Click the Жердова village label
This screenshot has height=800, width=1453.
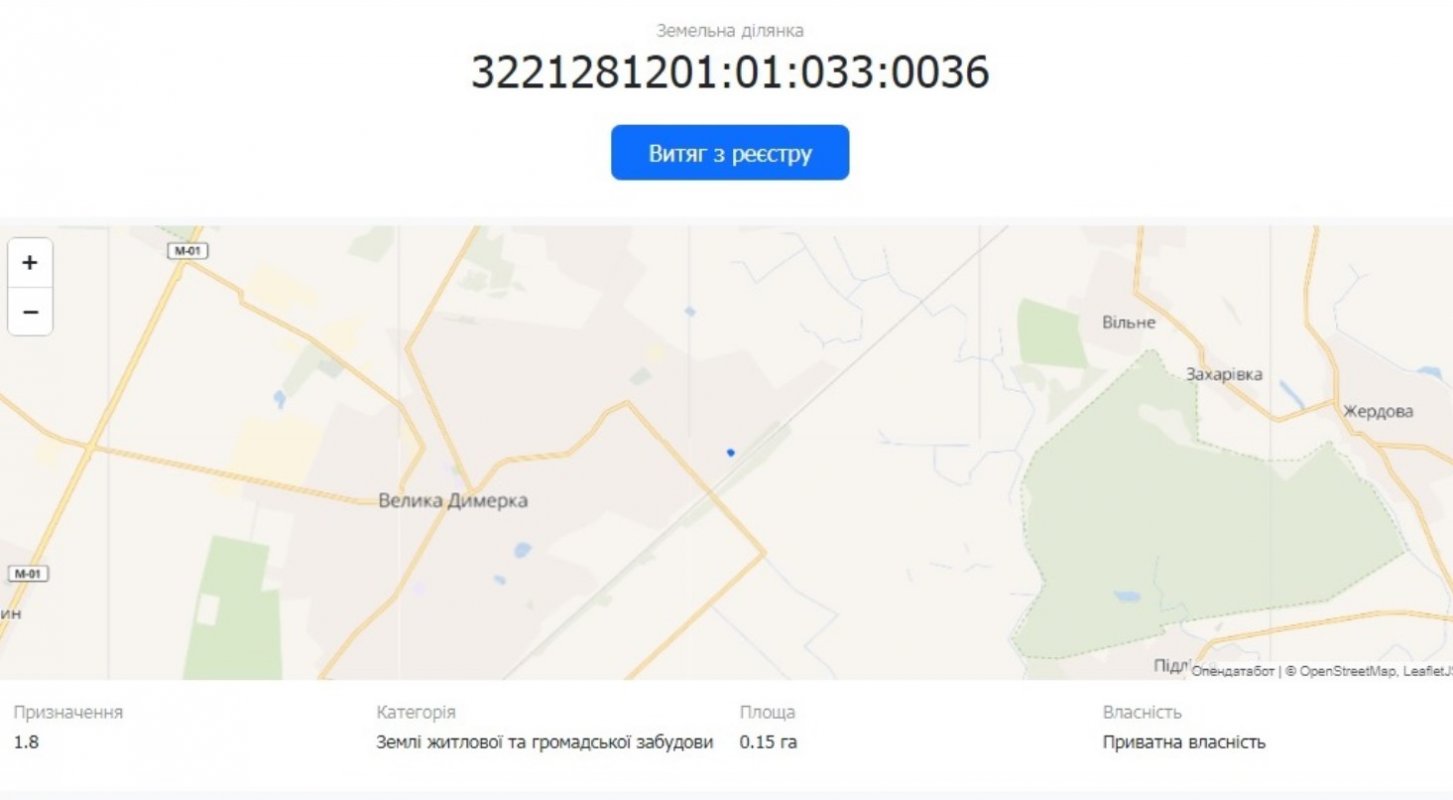pos(1378,412)
